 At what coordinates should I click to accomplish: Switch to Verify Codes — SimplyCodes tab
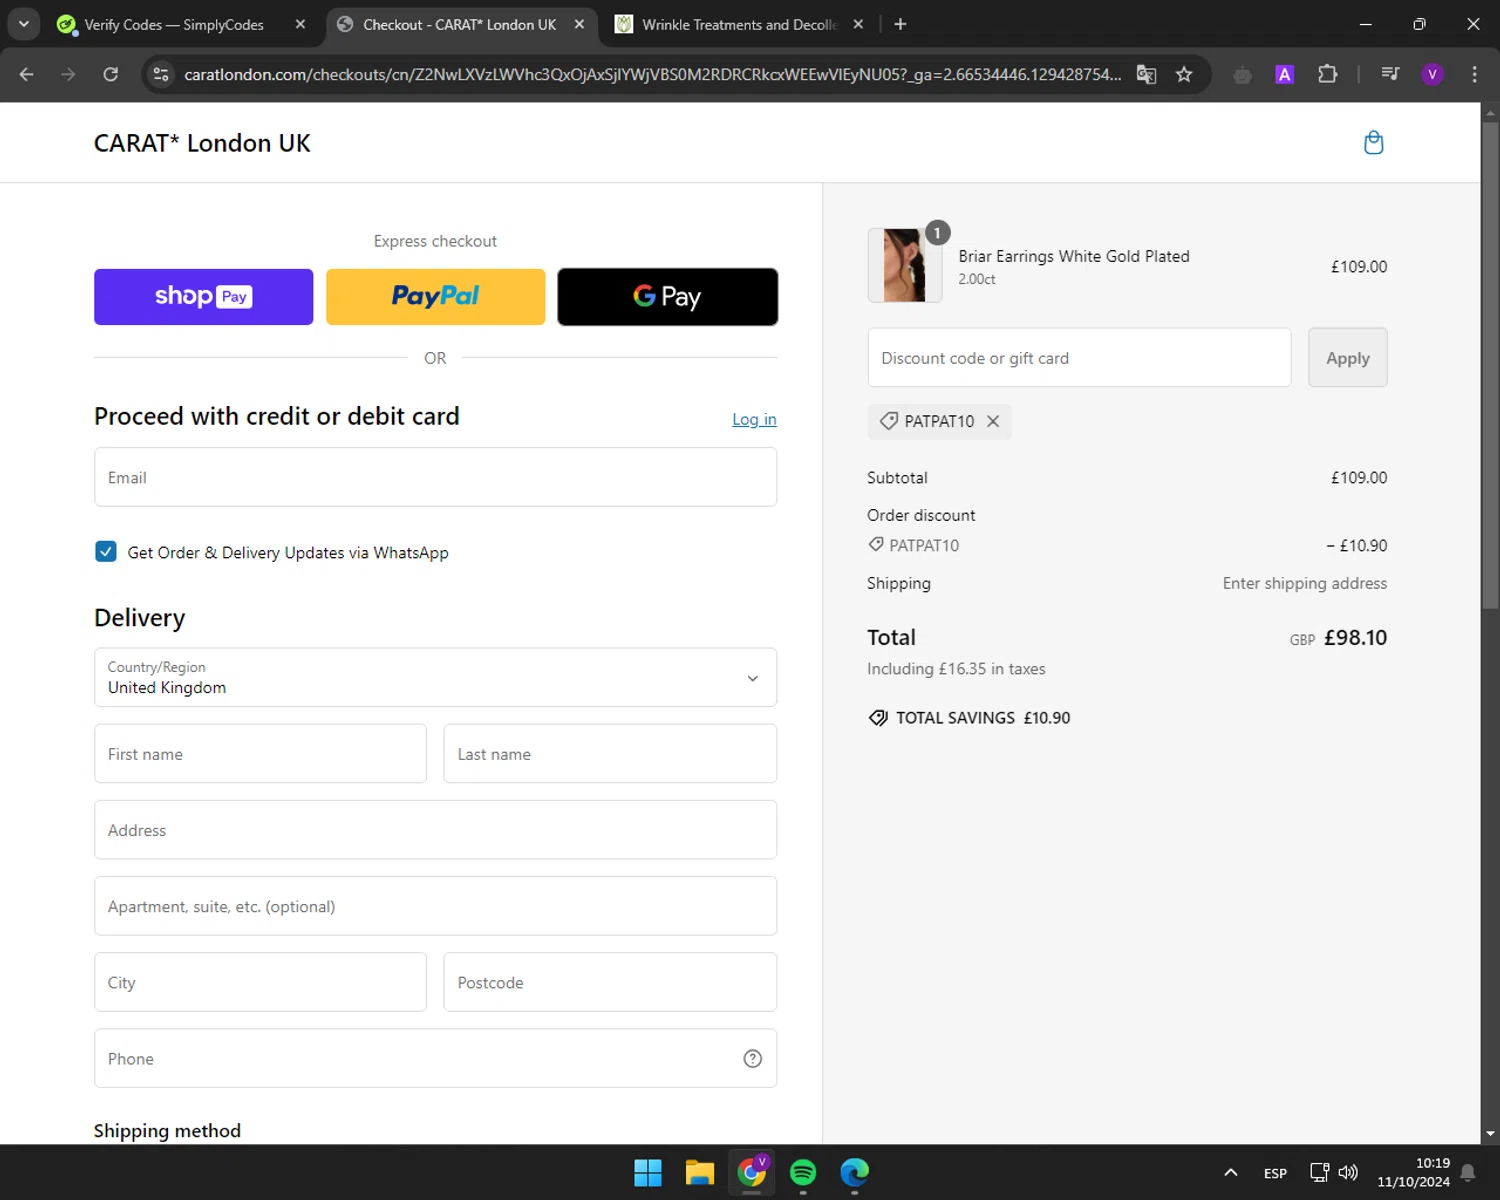point(174,24)
